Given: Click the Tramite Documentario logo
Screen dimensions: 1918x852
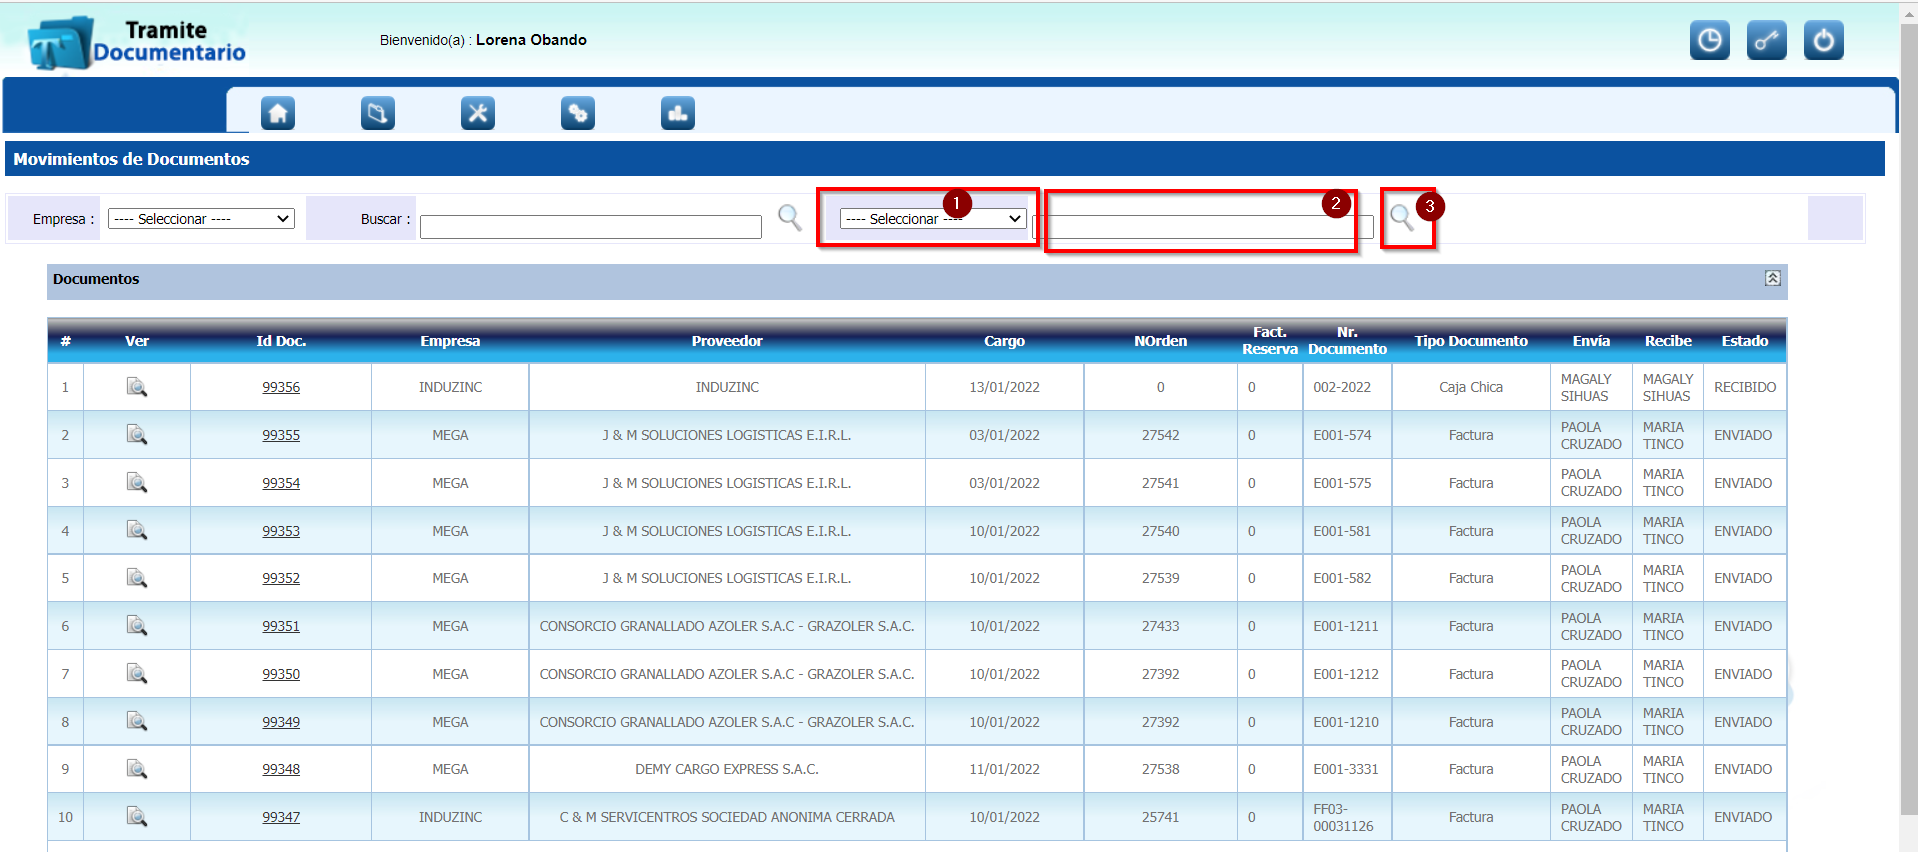Looking at the screenshot, I should click(x=137, y=42).
